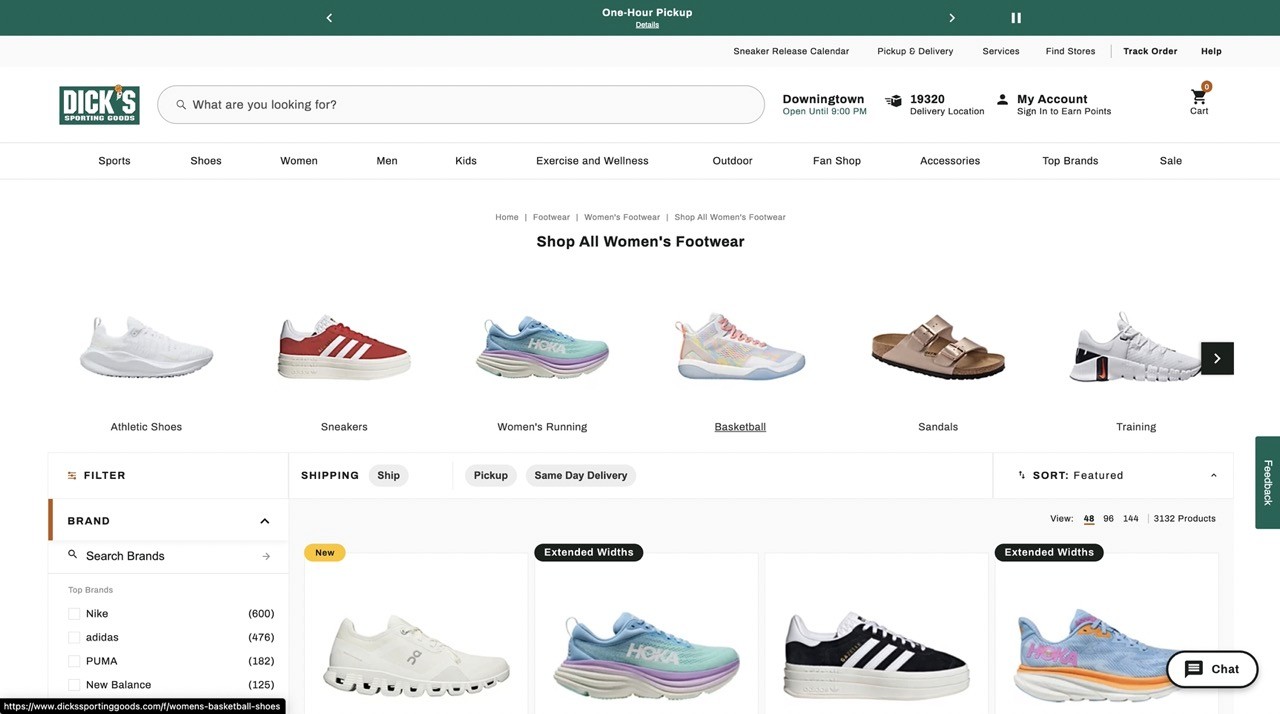
Task: Tick the PUMA brand checkbox
Action: 74,661
